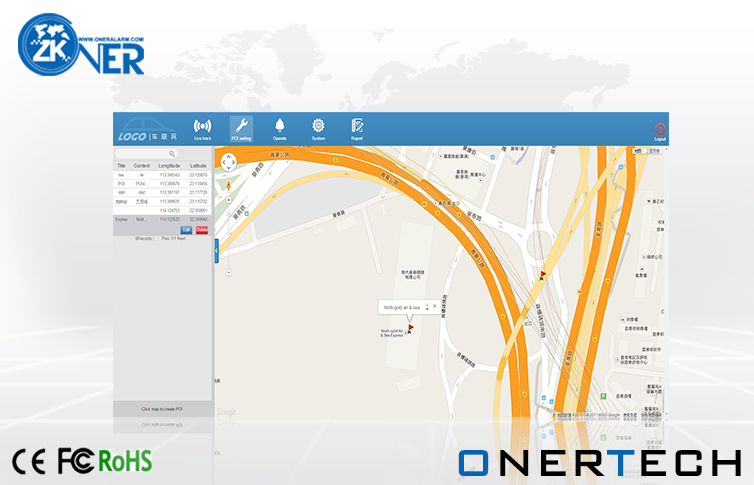Pan map down with the bottom arrow
754x485 pixels.
pos(228,168)
